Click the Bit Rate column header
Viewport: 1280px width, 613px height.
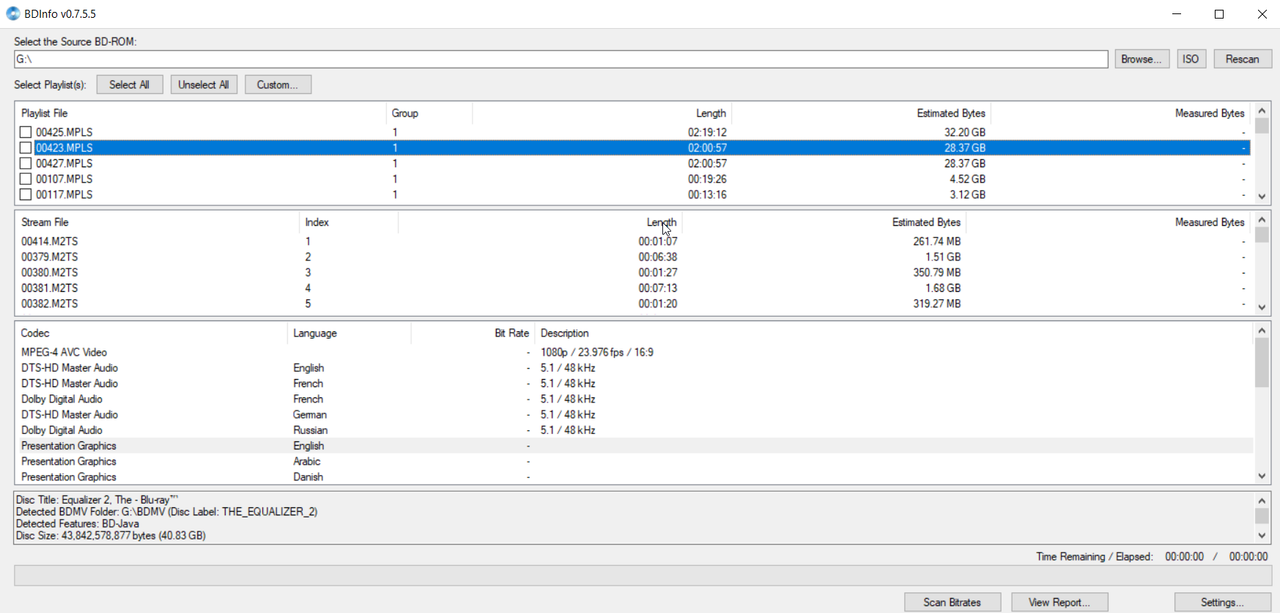(x=473, y=333)
